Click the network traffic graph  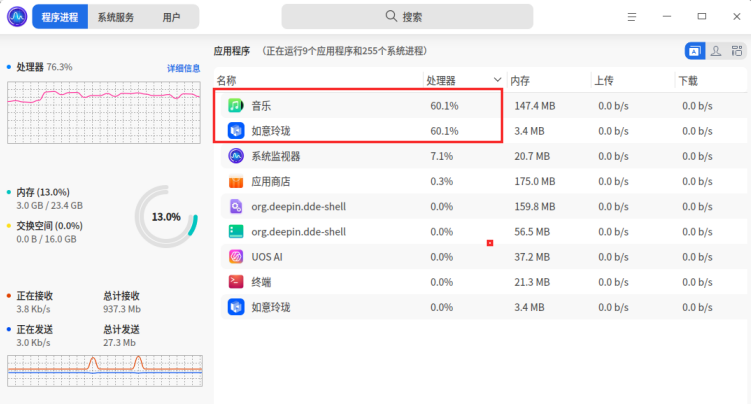[105, 370]
